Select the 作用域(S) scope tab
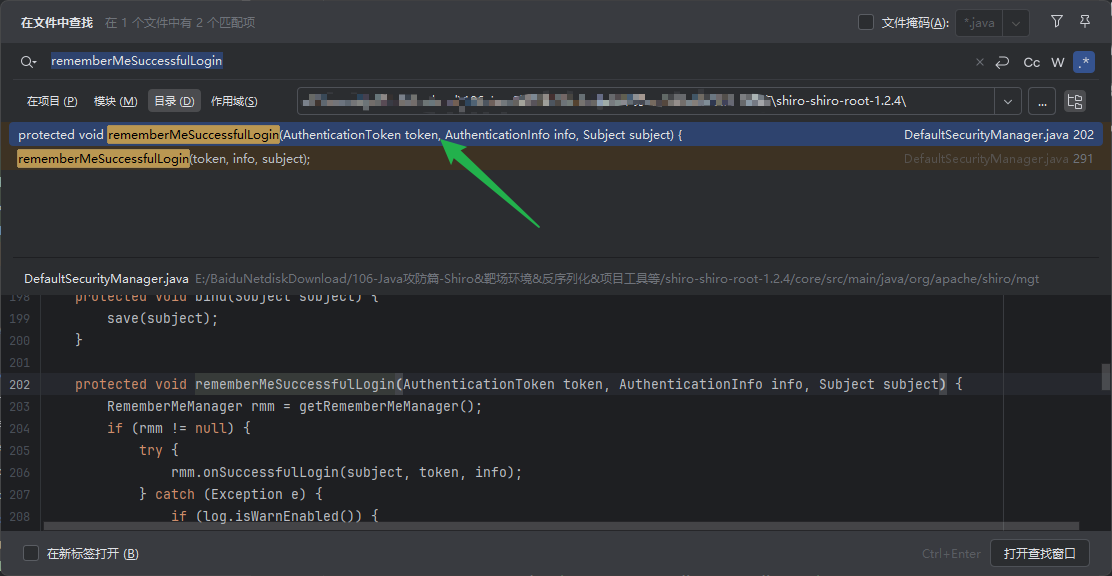Image resolution: width=1112 pixels, height=576 pixels. 234,101
